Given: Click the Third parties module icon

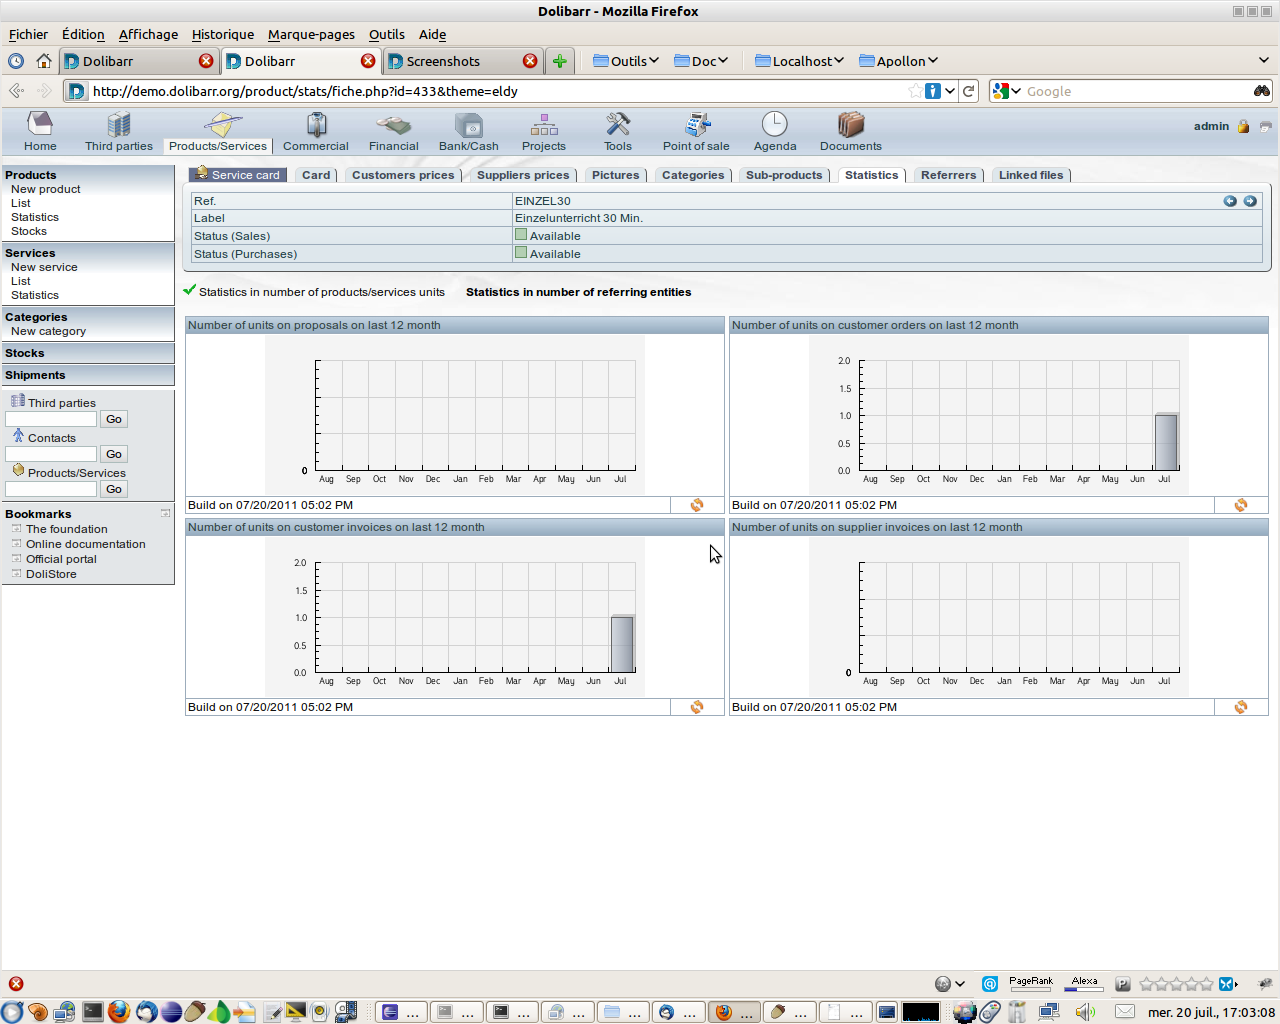Looking at the screenshot, I should [x=118, y=126].
